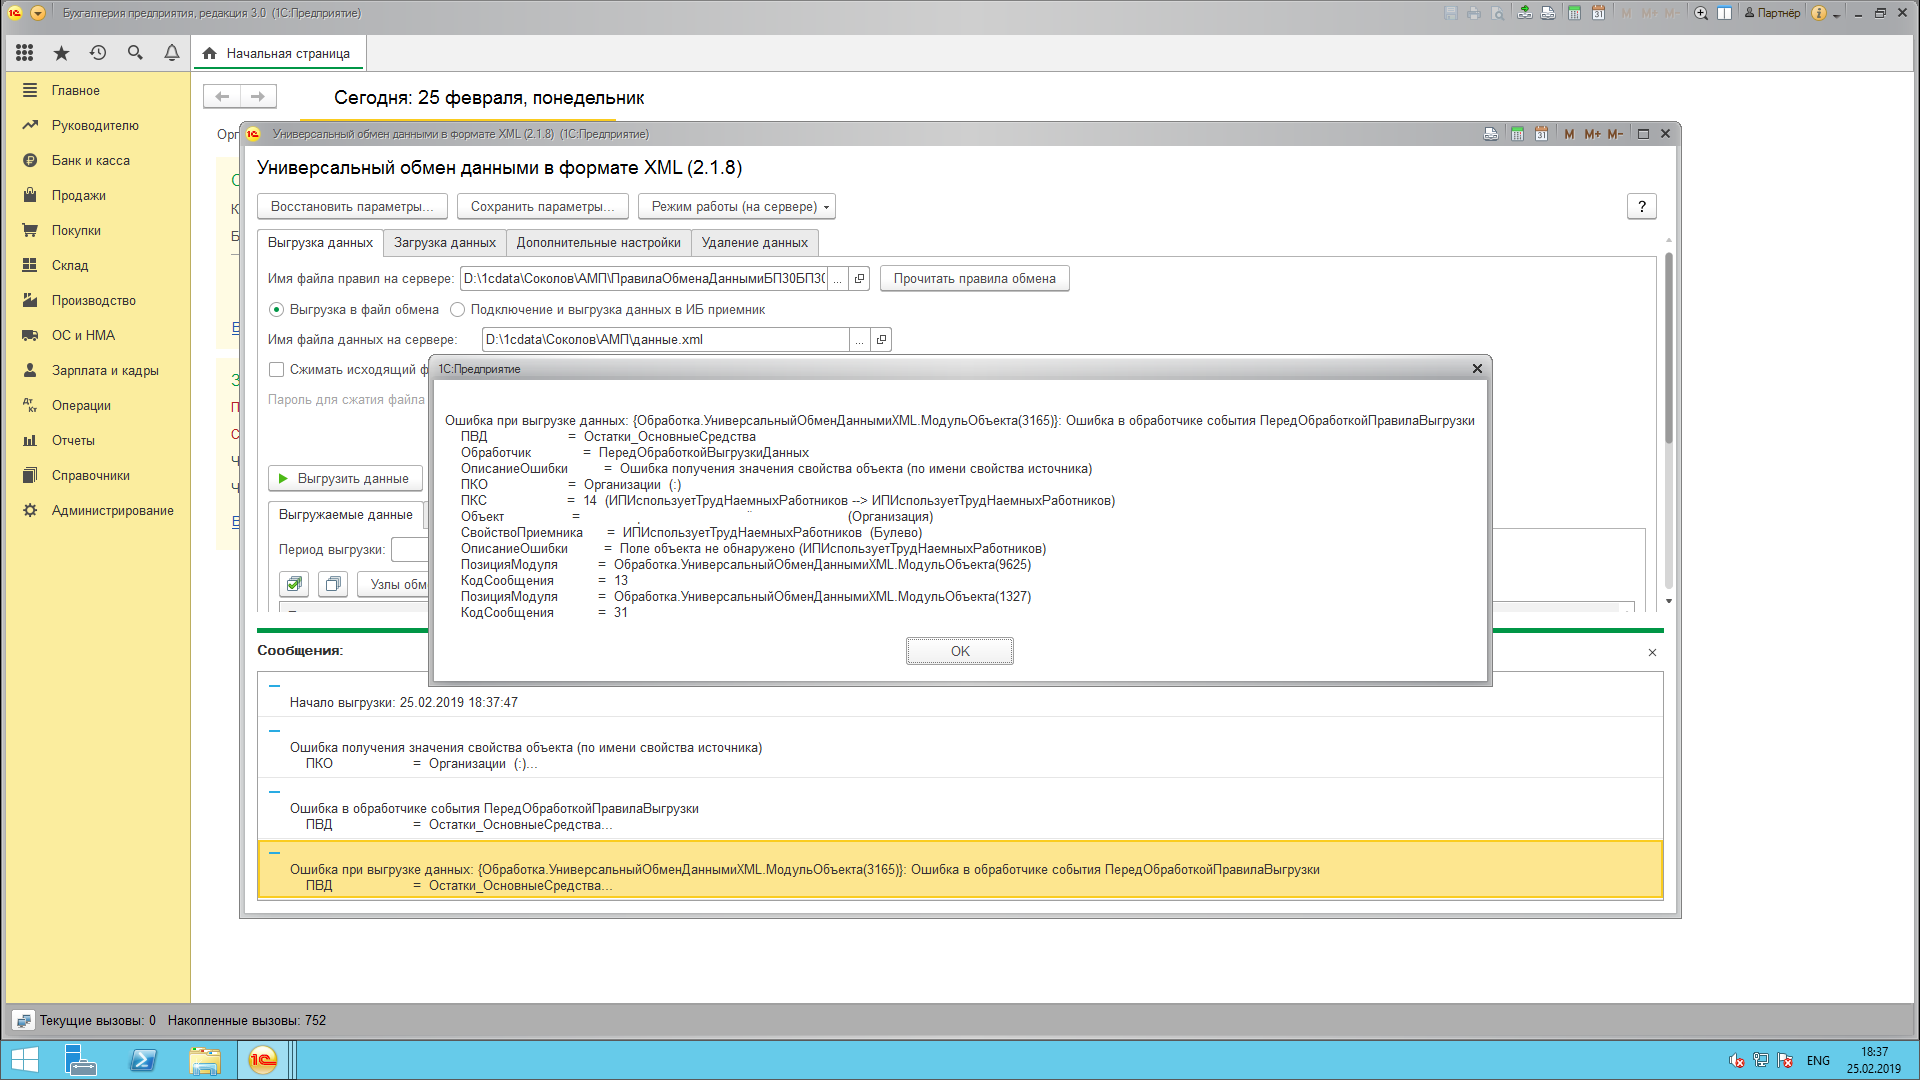
Task: Open 'Зарплата и кадры' section
Action: pyautogui.click(x=105, y=371)
